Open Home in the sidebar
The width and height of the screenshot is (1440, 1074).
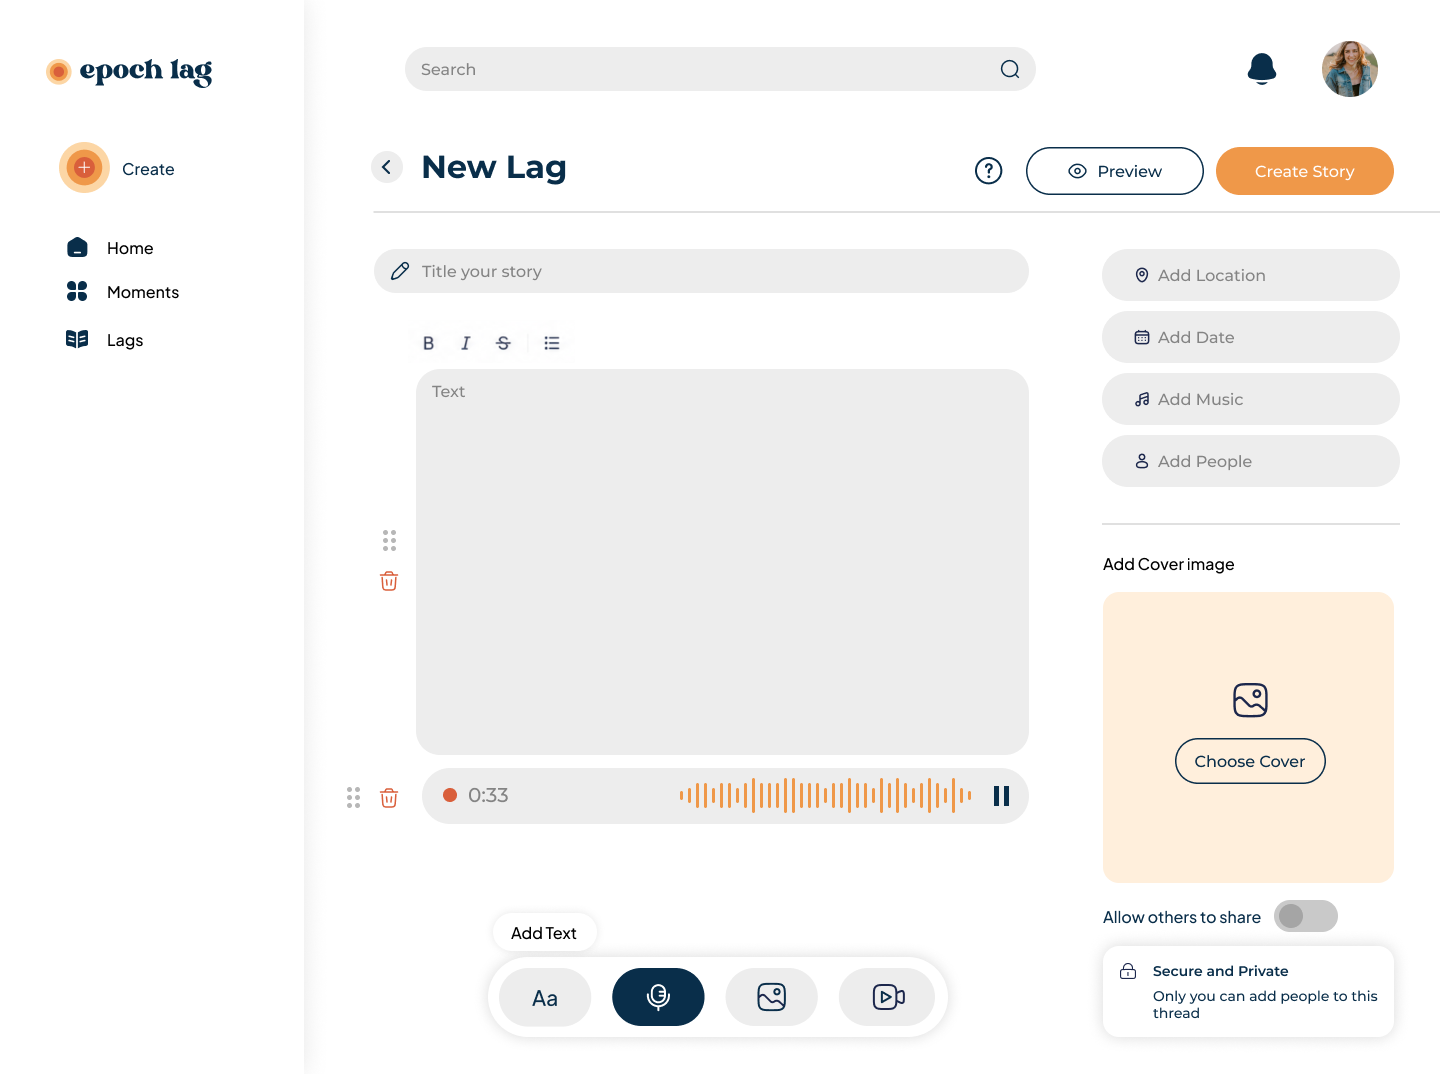click(x=109, y=248)
